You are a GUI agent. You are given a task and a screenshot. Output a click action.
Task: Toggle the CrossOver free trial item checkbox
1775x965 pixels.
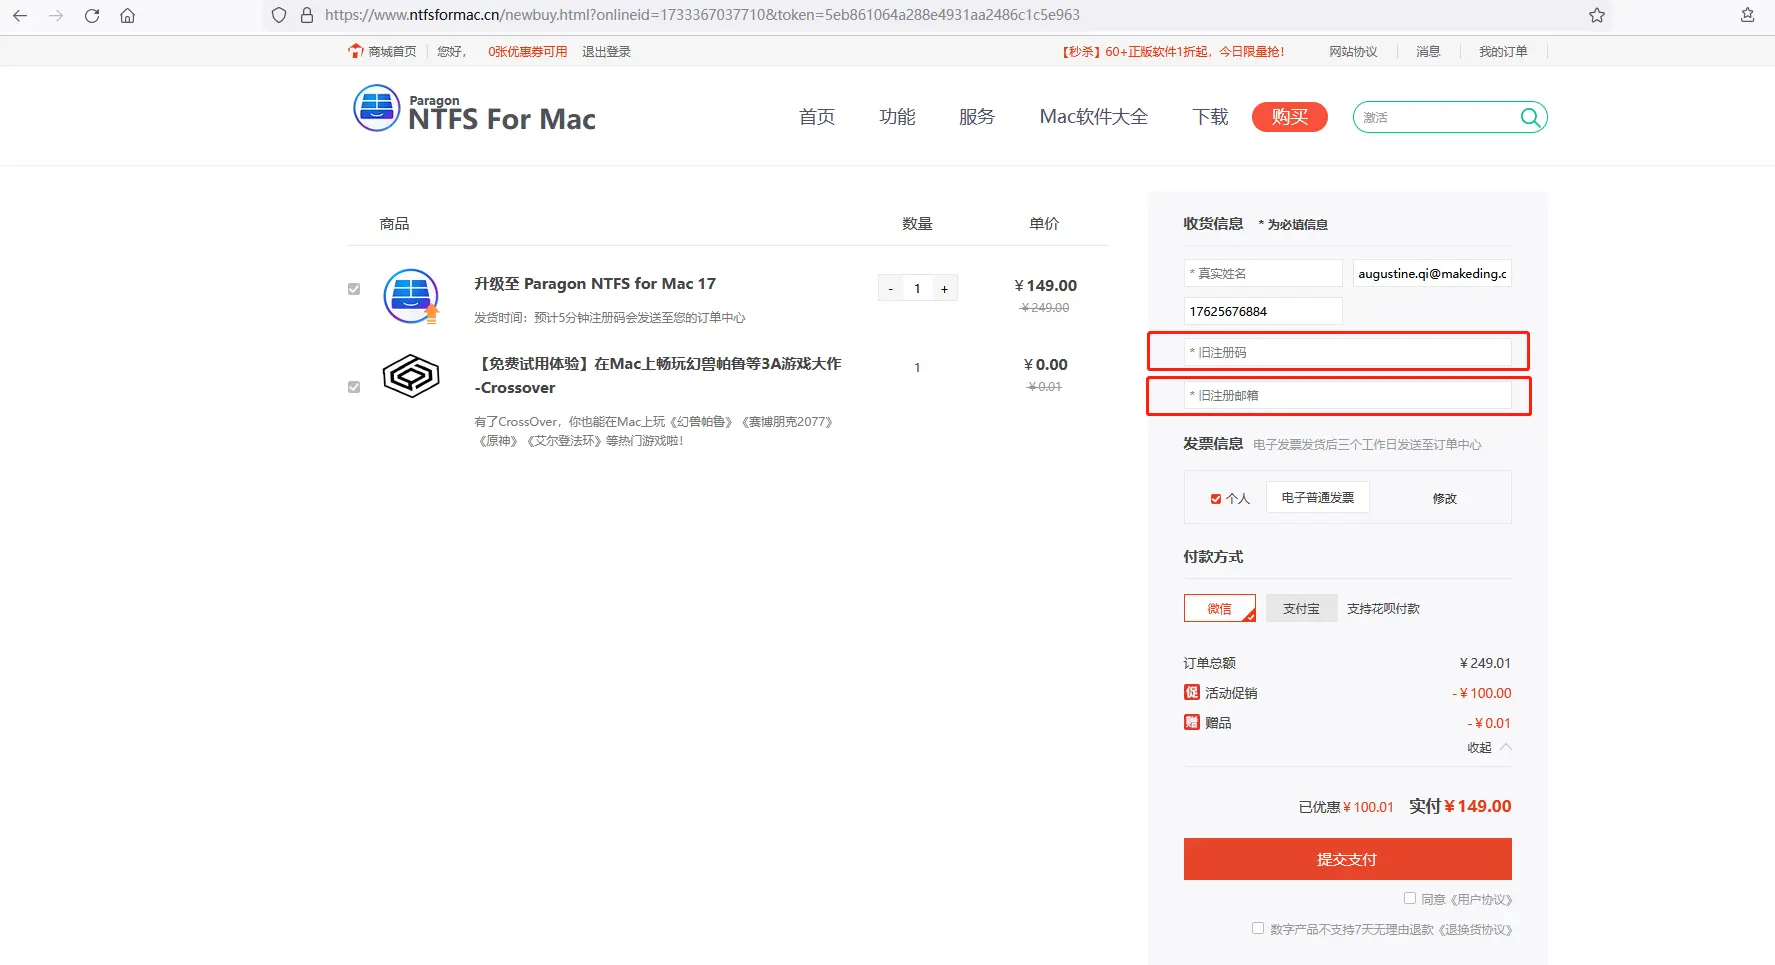(354, 387)
